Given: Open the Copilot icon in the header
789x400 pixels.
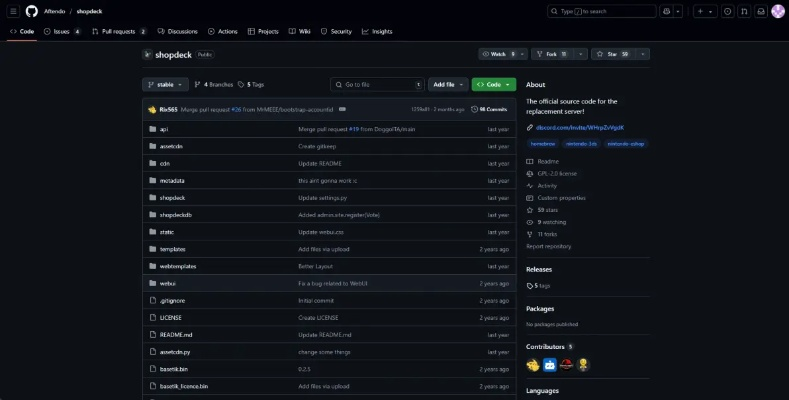Looking at the screenshot, I should pyautogui.click(x=667, y=11).
